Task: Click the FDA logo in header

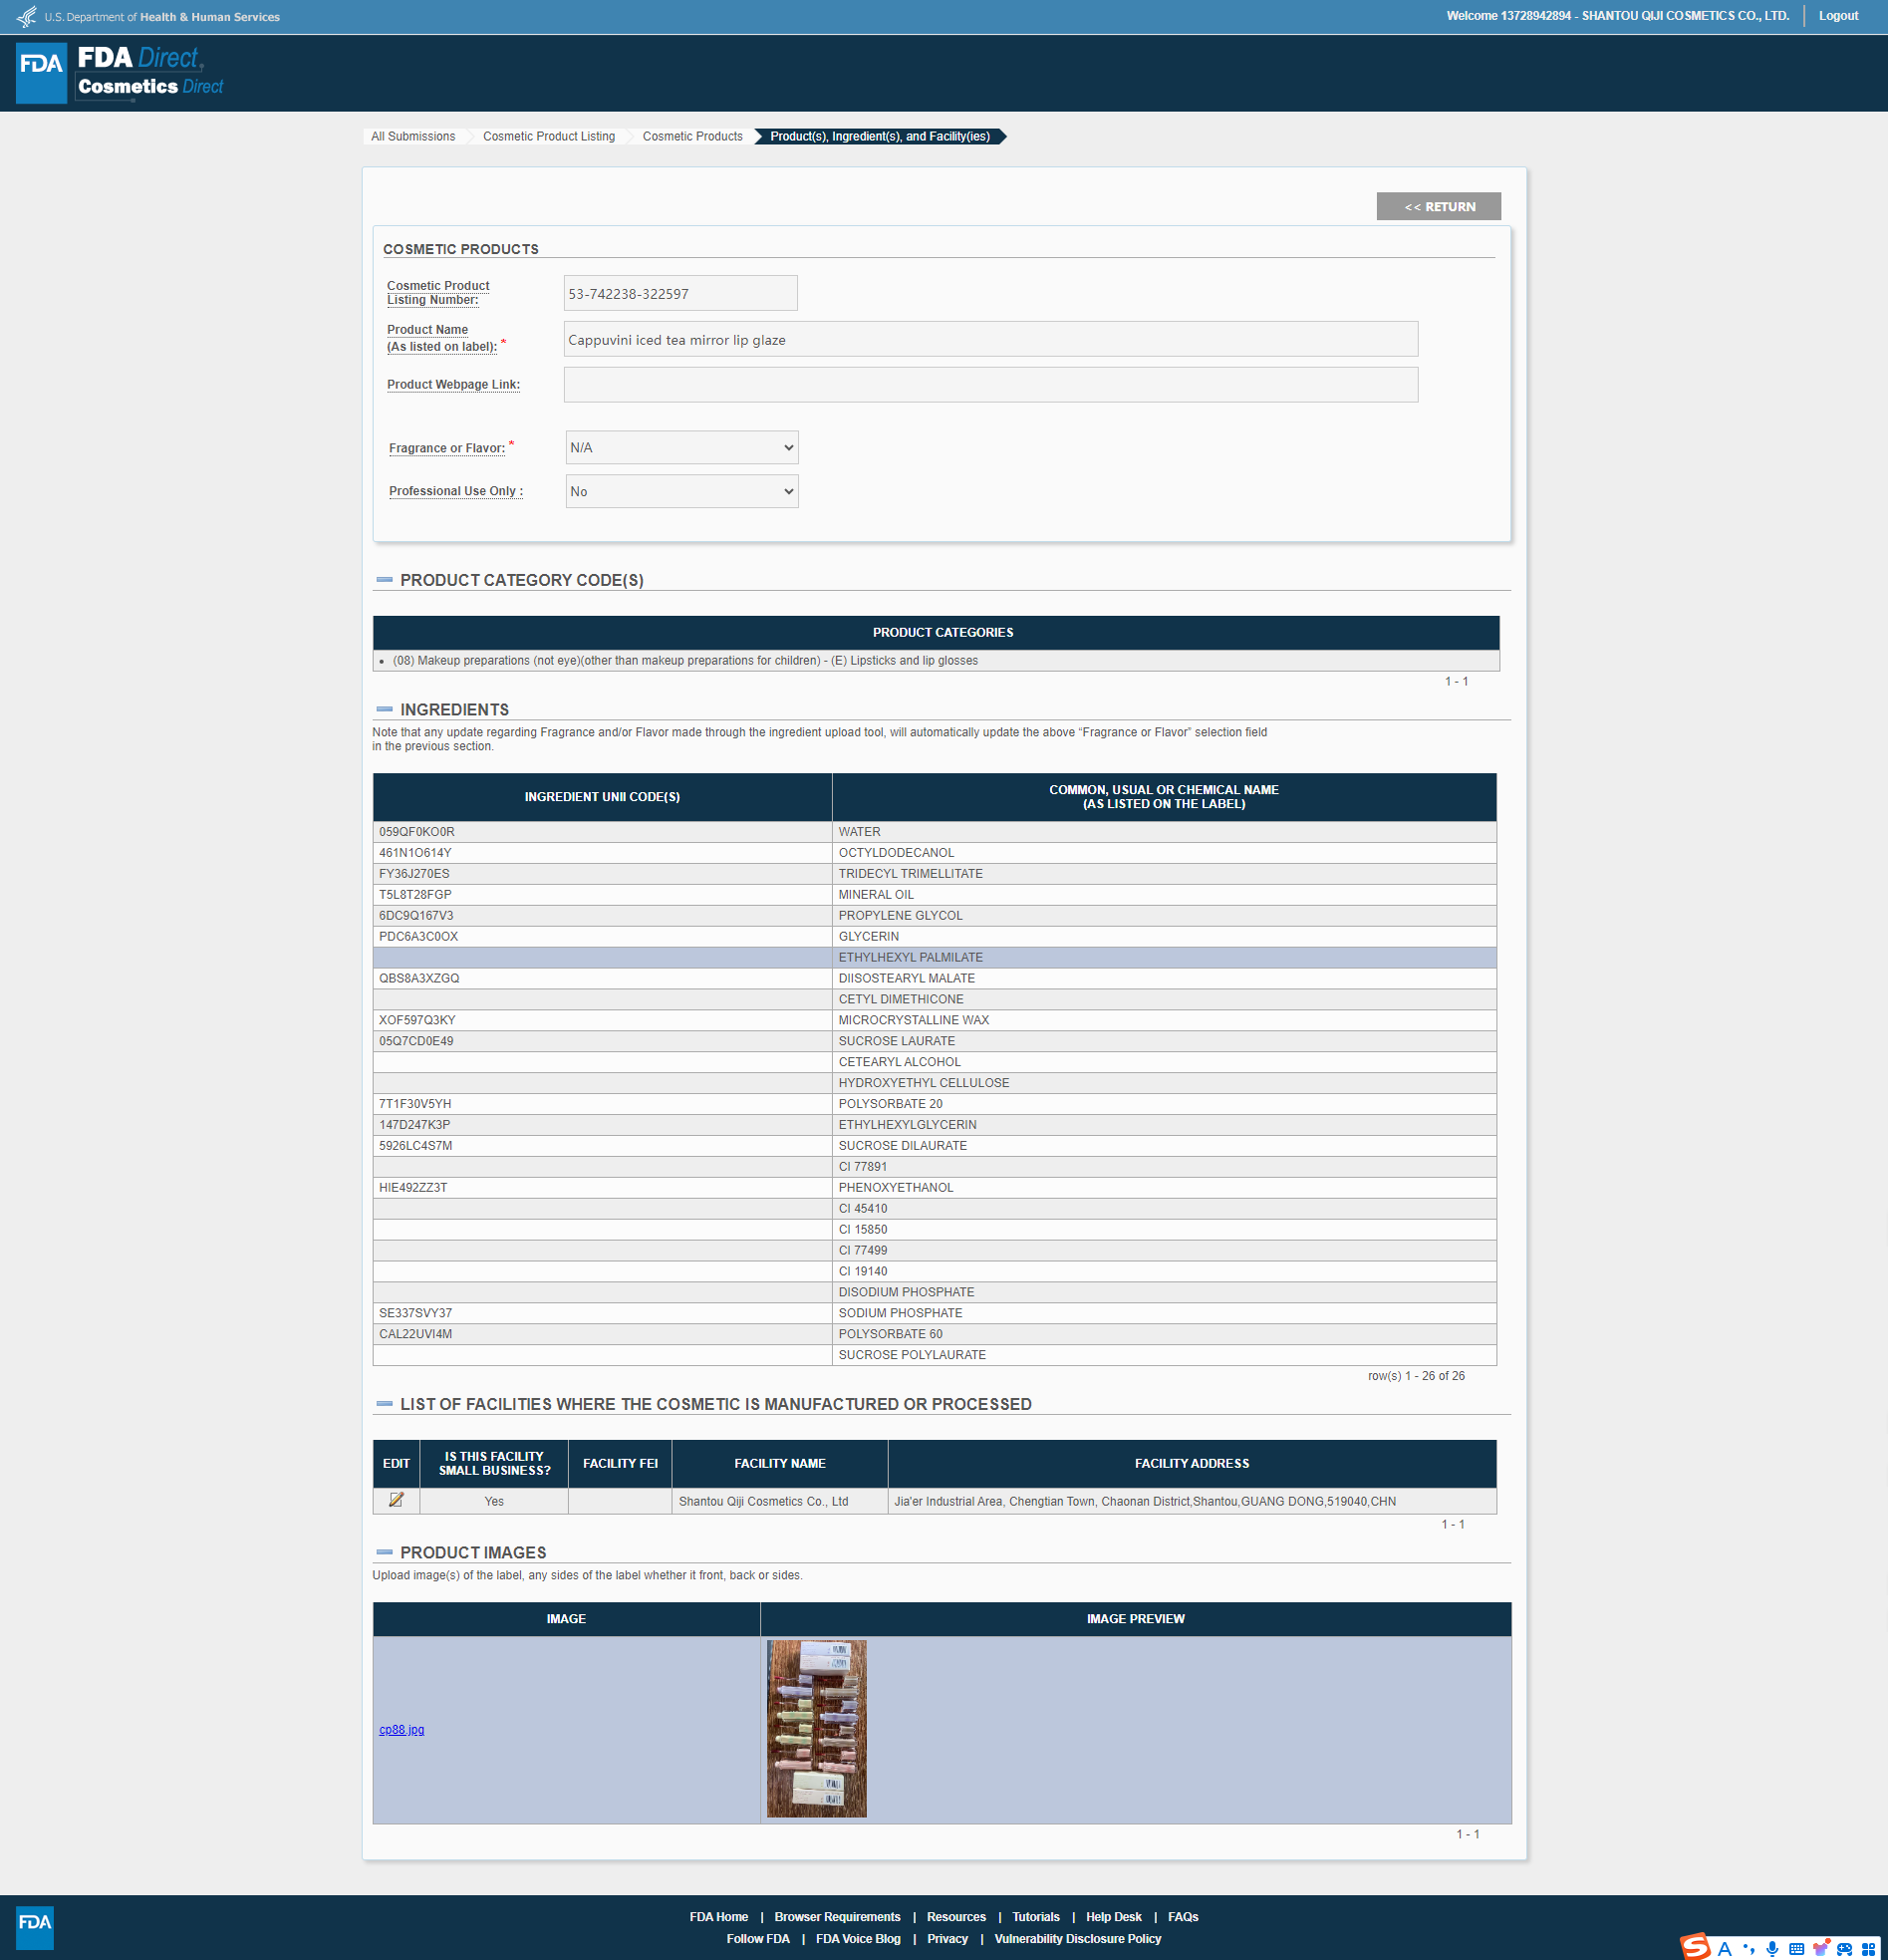Action: (x=41, y=72)
